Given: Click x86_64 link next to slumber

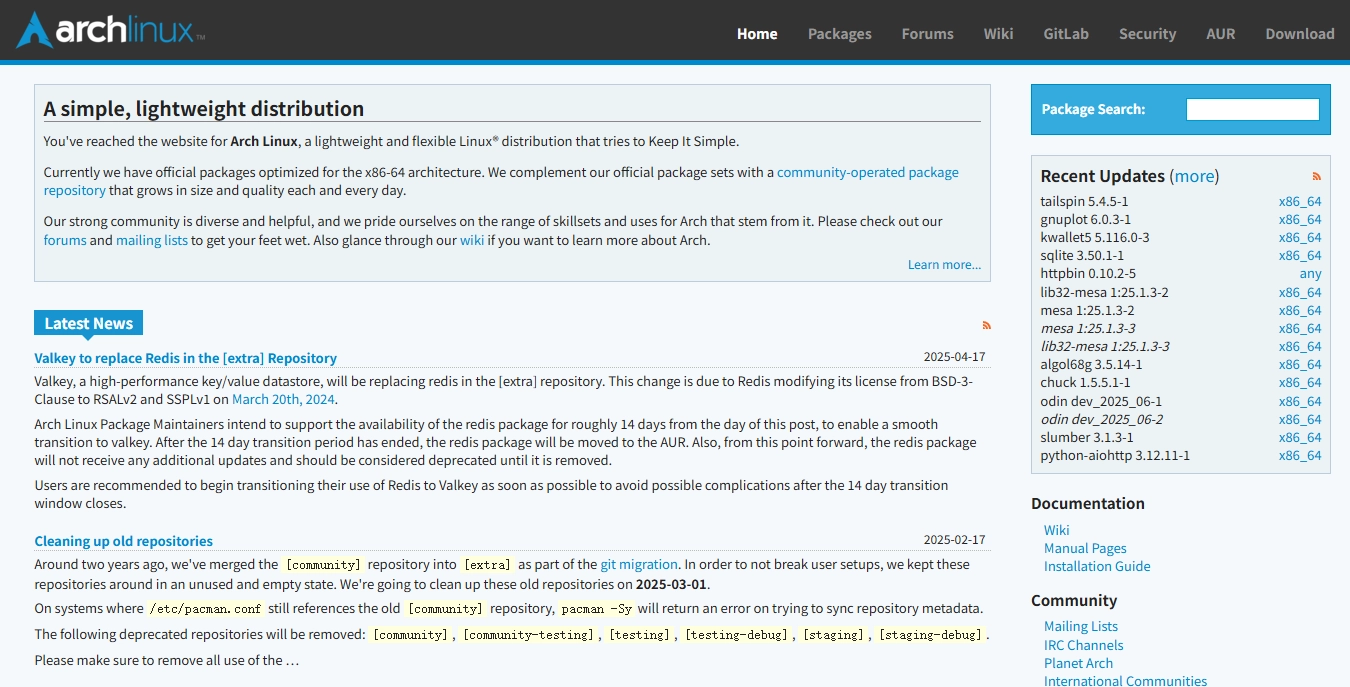Looking at the screenshot, I should pyautogui.click(x=1300, y=437).
